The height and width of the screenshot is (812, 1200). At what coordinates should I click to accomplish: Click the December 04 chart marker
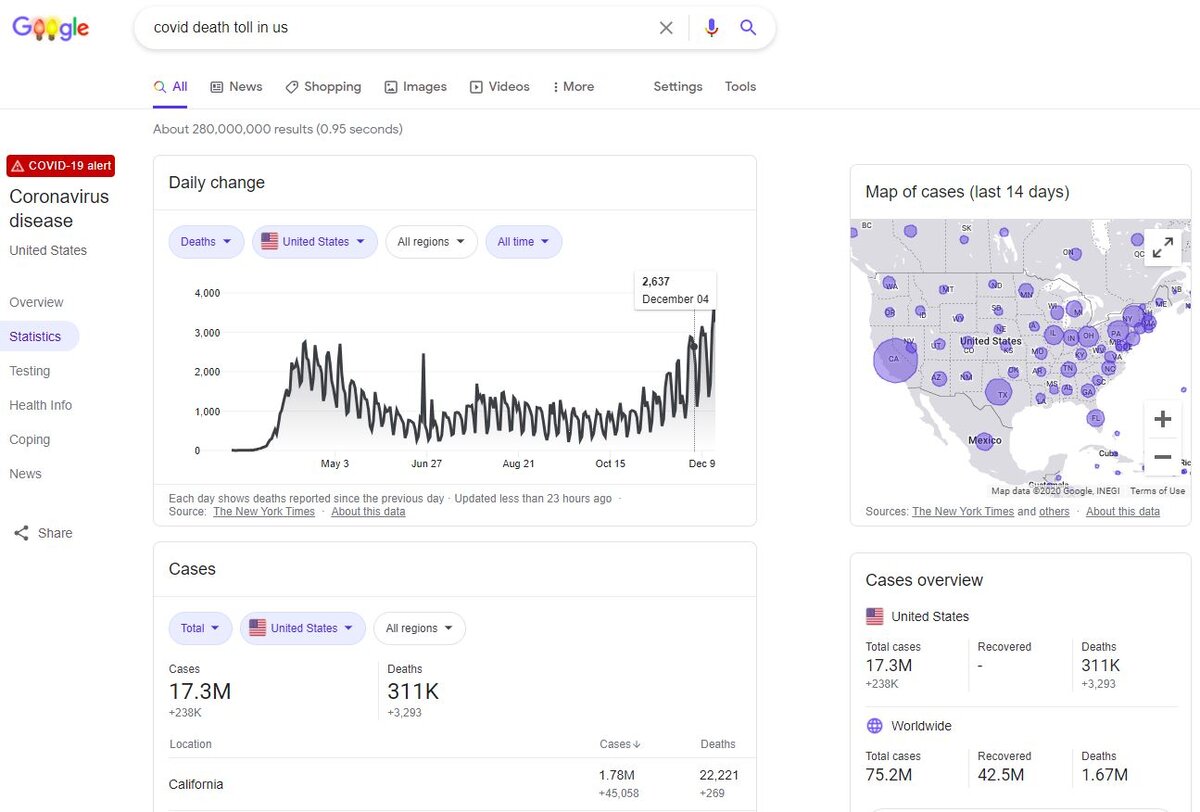pyautogui.click(x=695, y=345)
